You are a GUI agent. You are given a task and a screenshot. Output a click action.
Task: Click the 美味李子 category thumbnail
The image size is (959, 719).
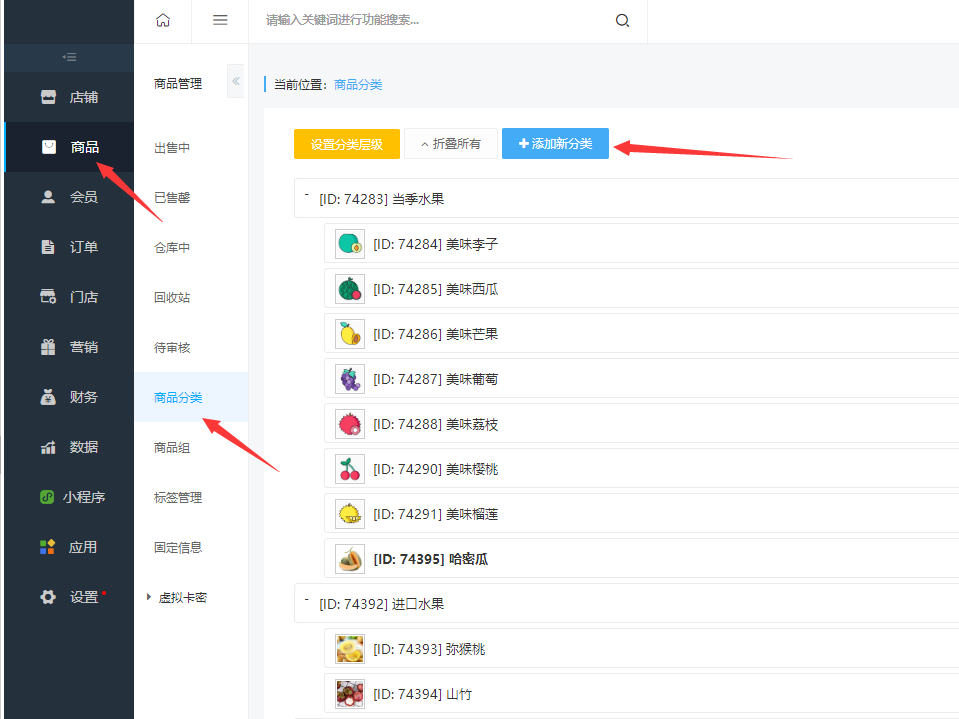coord(350,244)
